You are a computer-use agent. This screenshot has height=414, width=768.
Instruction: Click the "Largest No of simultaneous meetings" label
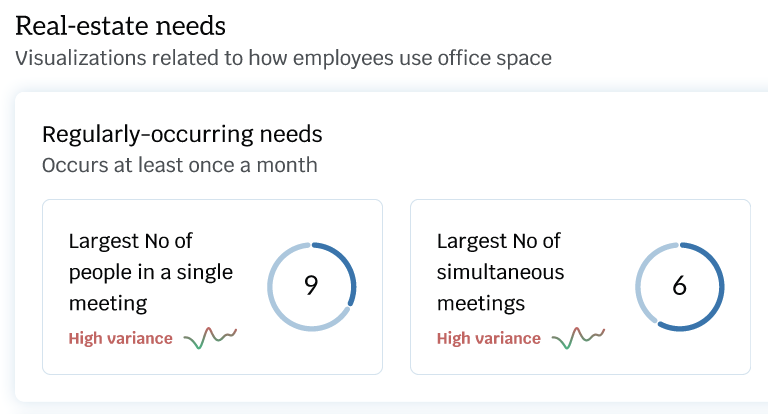[x=501, y=271]
